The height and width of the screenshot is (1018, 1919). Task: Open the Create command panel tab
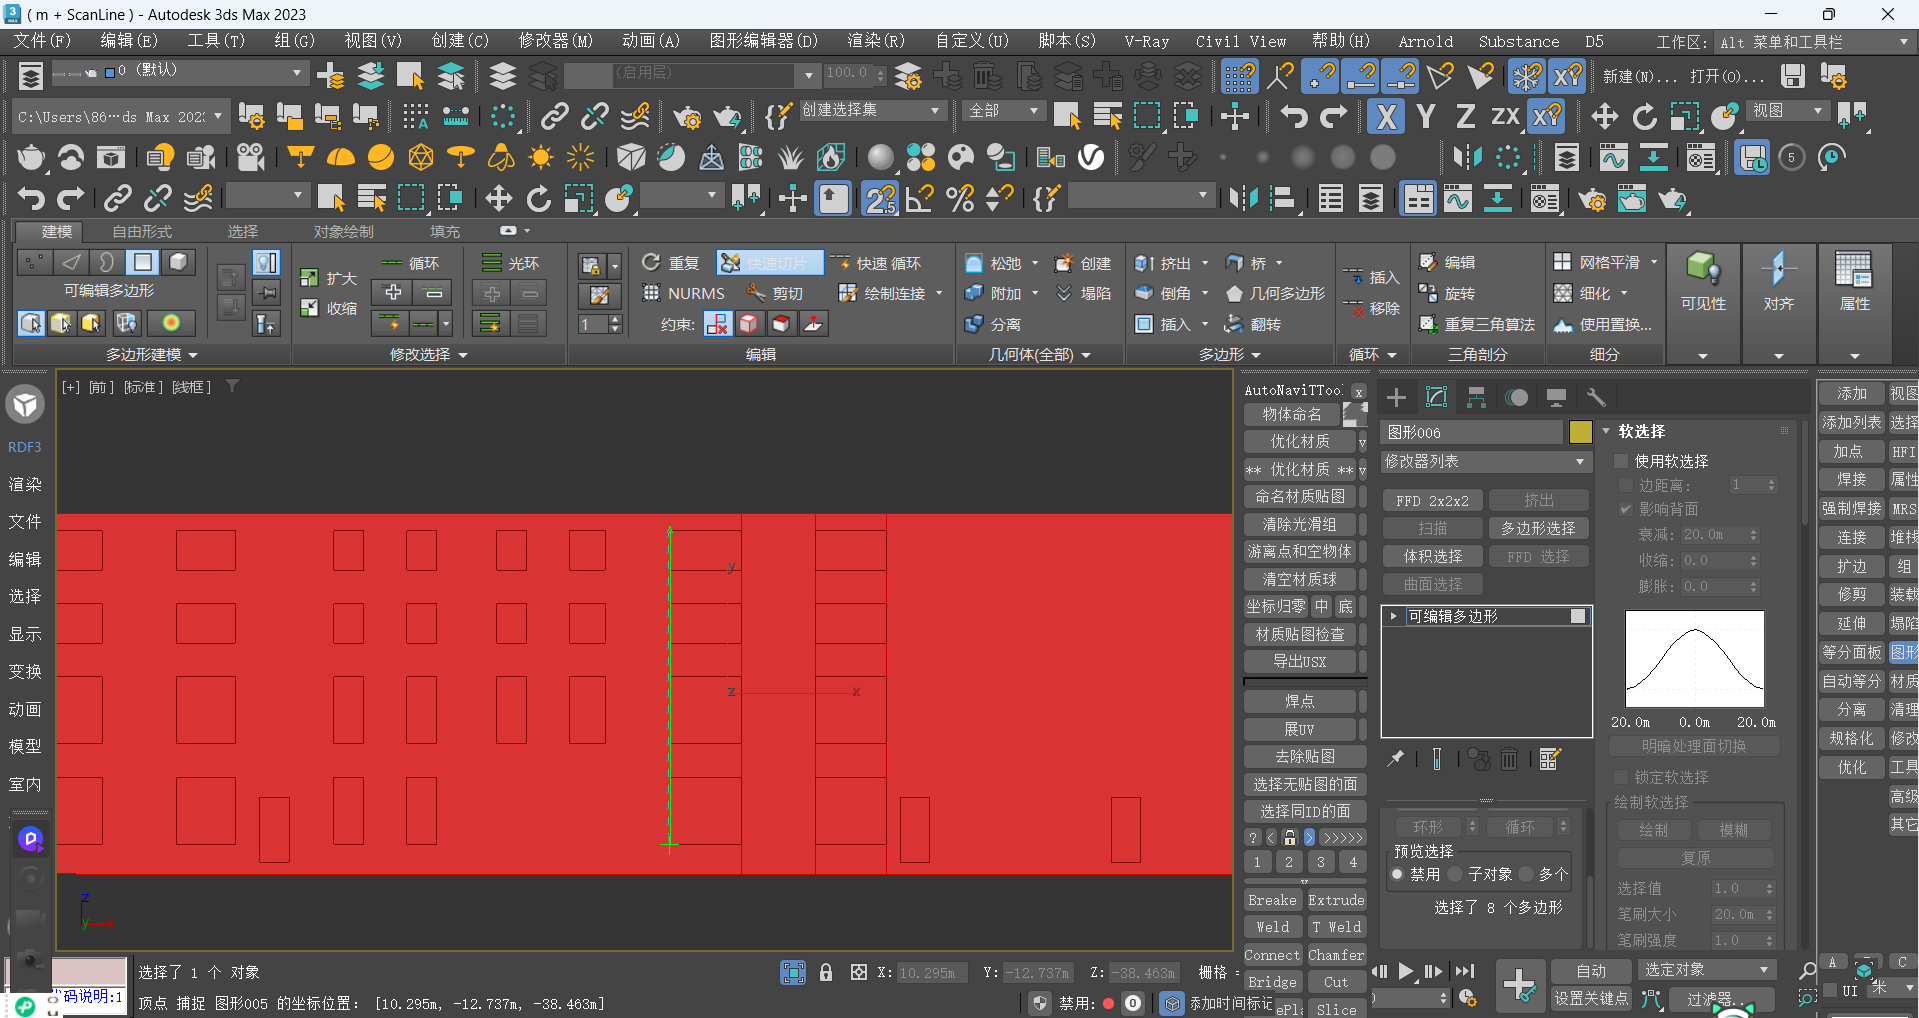pyautogui.click(x=1396, y=397)
